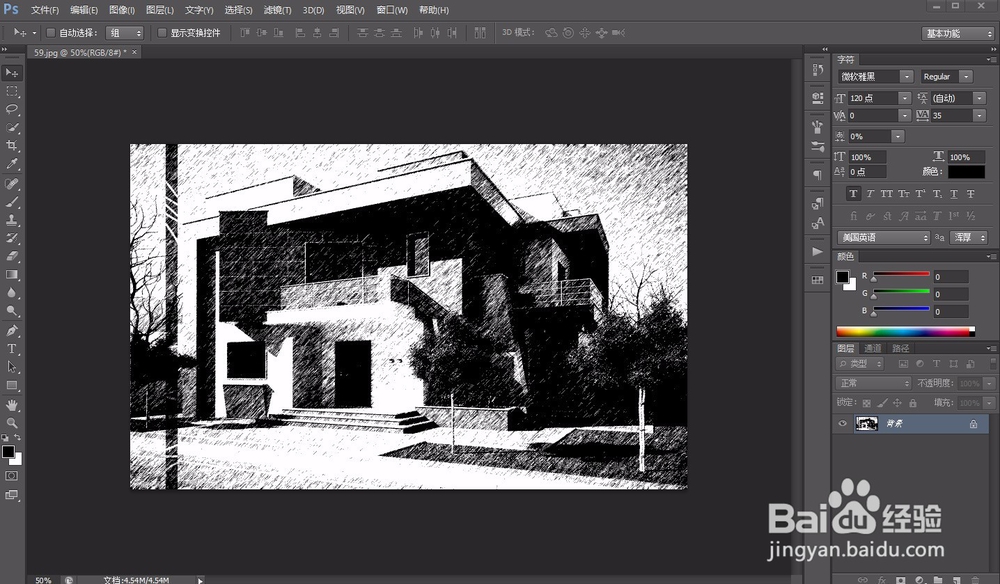Click the 背景 layer thumbnail
This screenshot has height=584, width=1000.
866,423
